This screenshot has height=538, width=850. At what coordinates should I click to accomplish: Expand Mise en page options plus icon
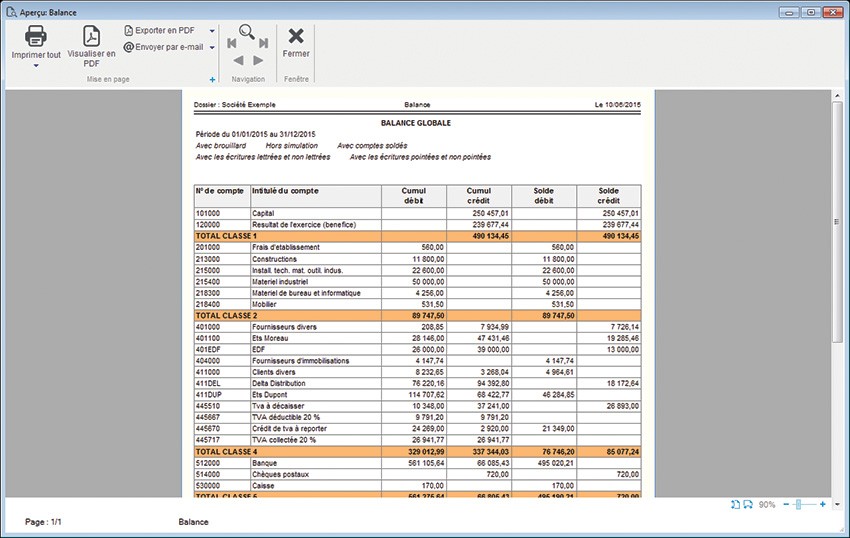point(212,79)
